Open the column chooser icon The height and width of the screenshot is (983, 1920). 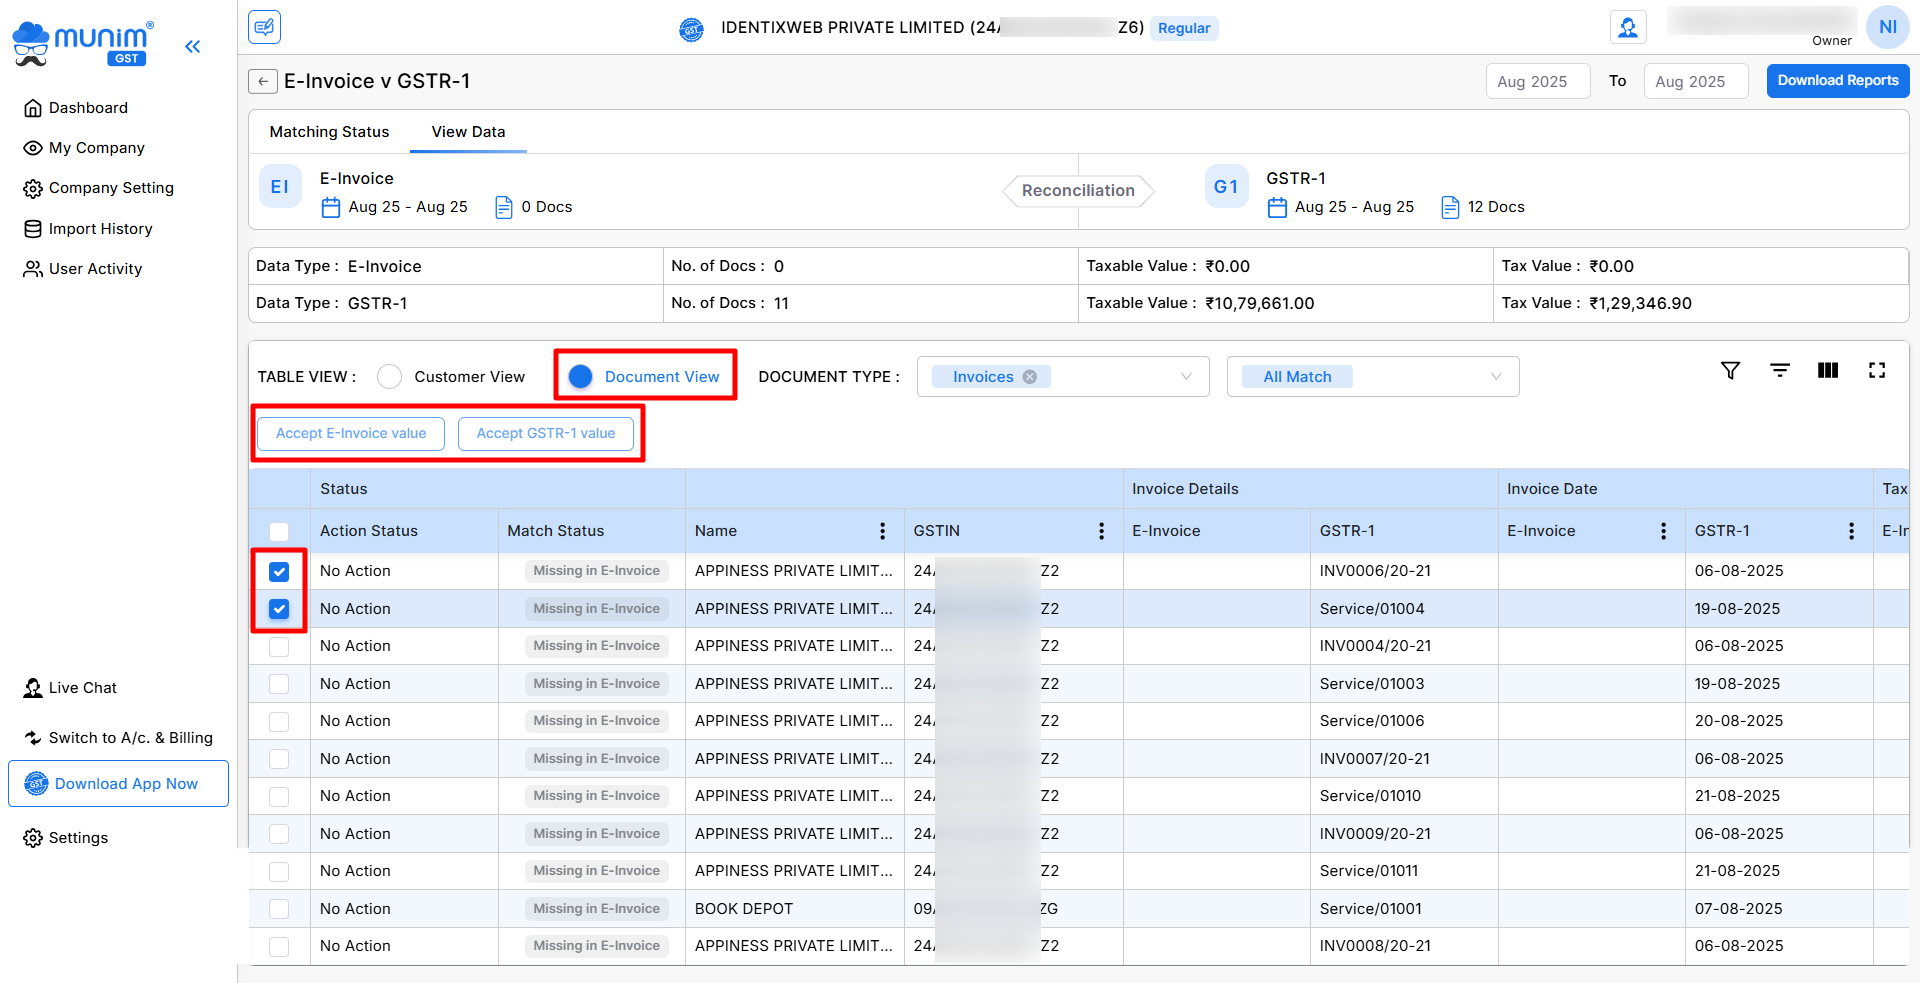pos(1828,370)
